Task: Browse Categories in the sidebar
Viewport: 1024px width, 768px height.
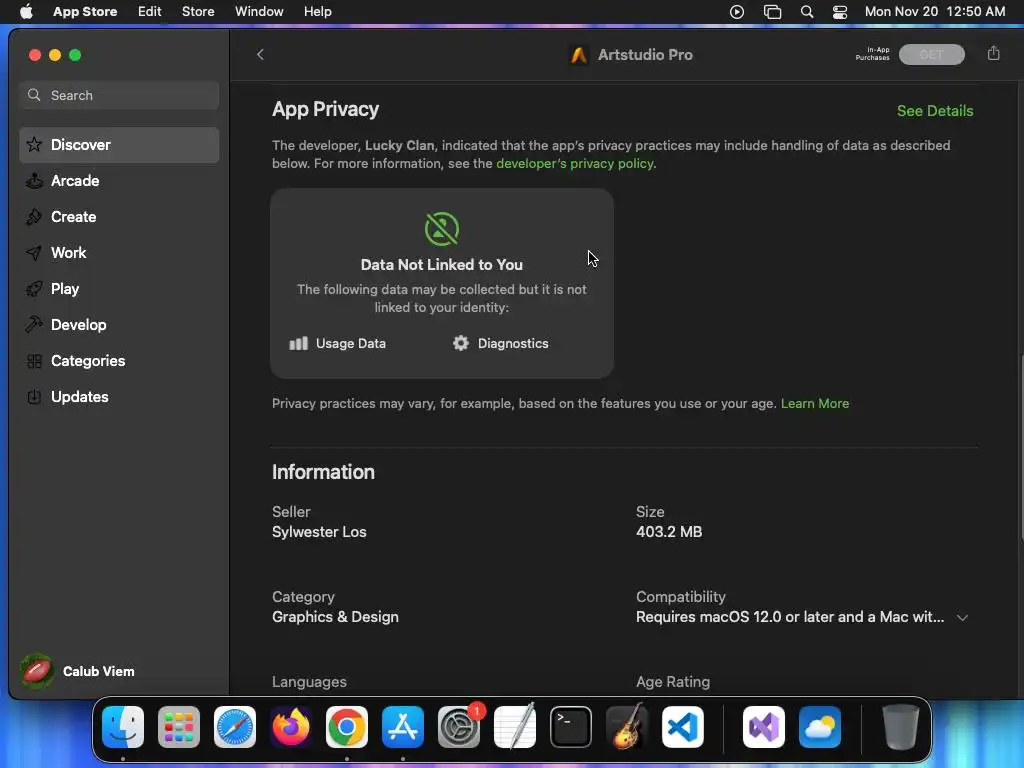Action: coord(120,360)
